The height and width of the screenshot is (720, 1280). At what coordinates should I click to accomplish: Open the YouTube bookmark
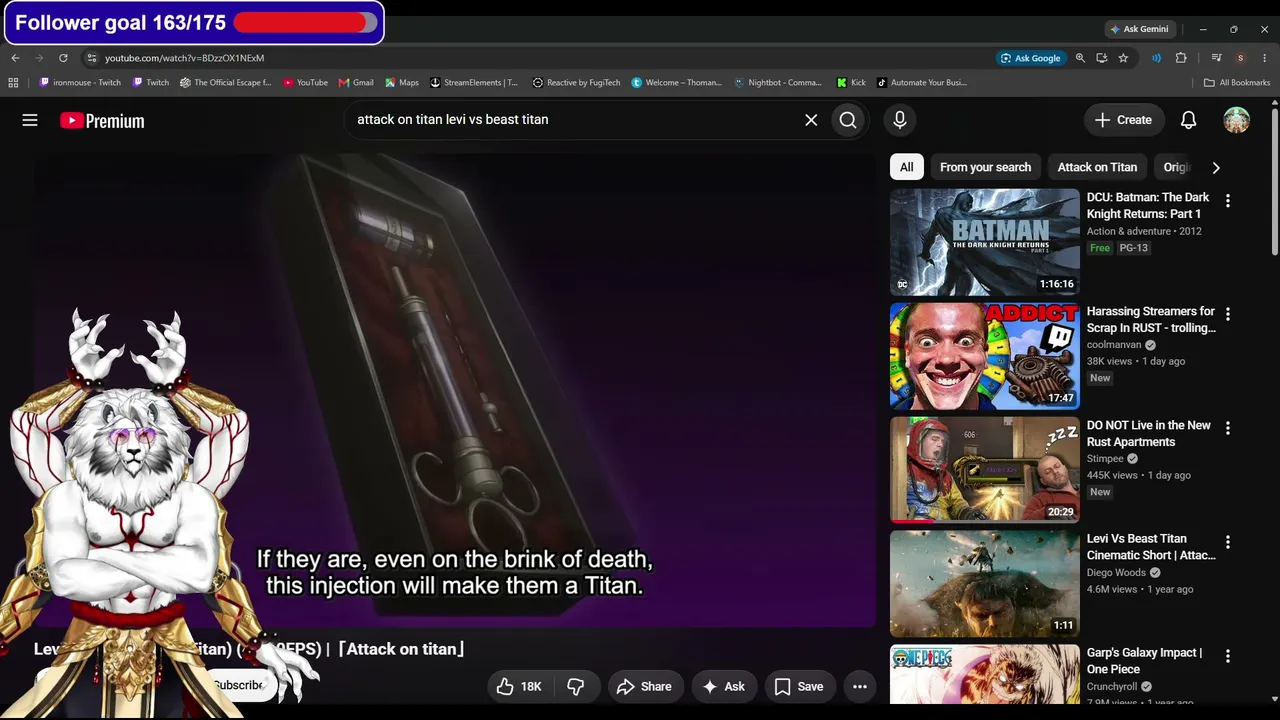point(306,83)
